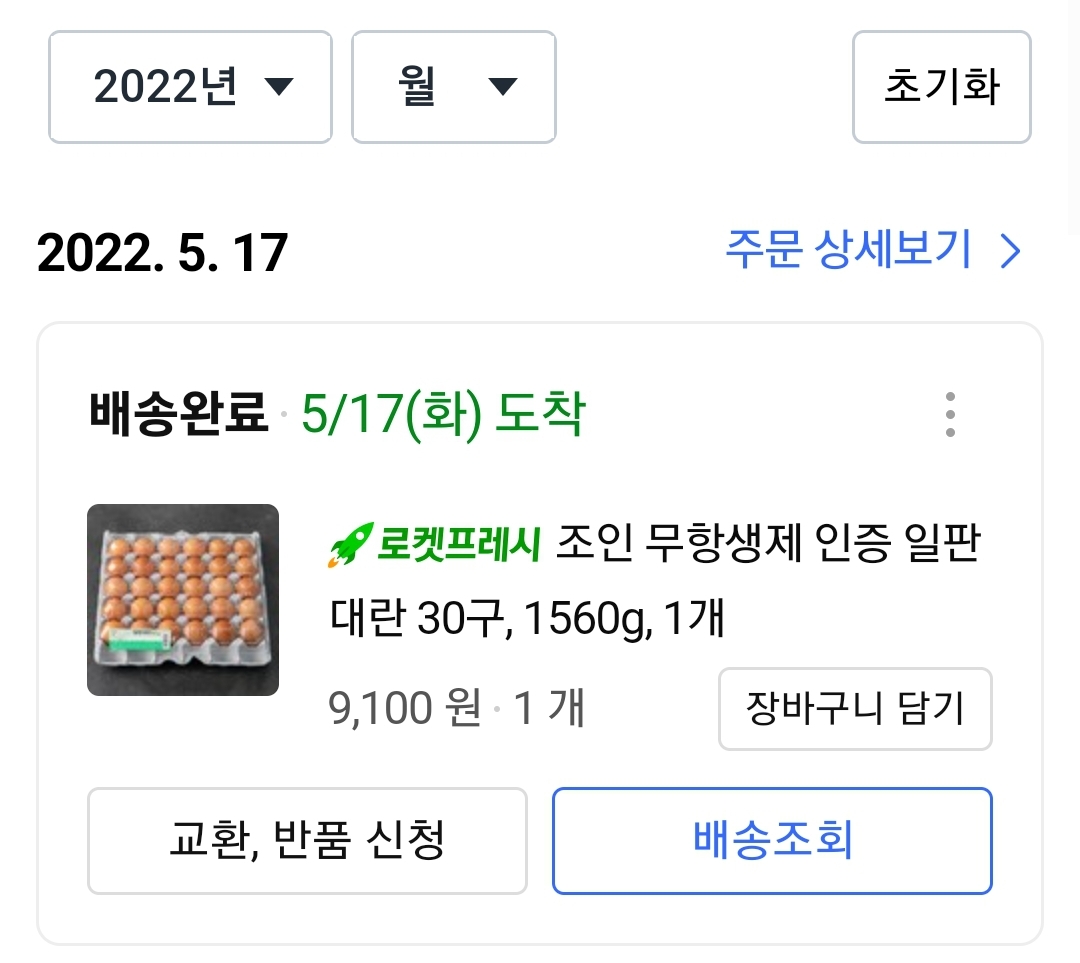Click the 2022. 5. 17 order date heading

click(x=162, y=253)
